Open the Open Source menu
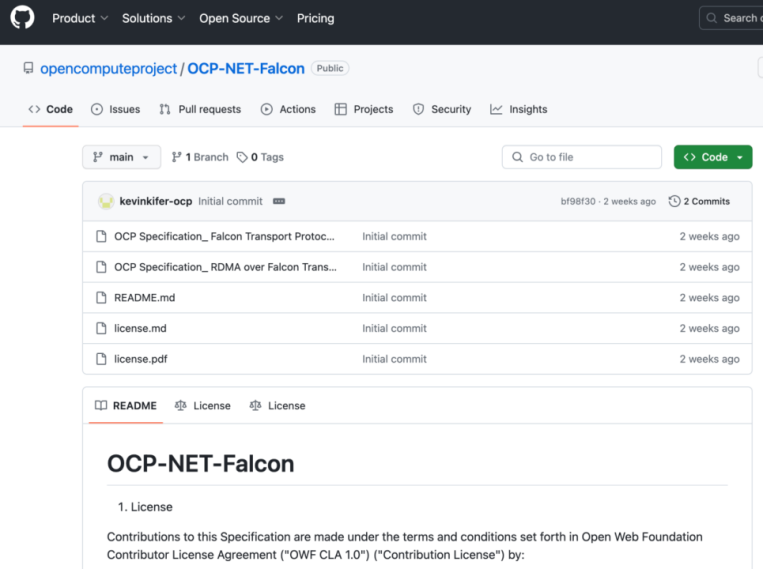This screenshot has width=763, height=569. point(241,18)
